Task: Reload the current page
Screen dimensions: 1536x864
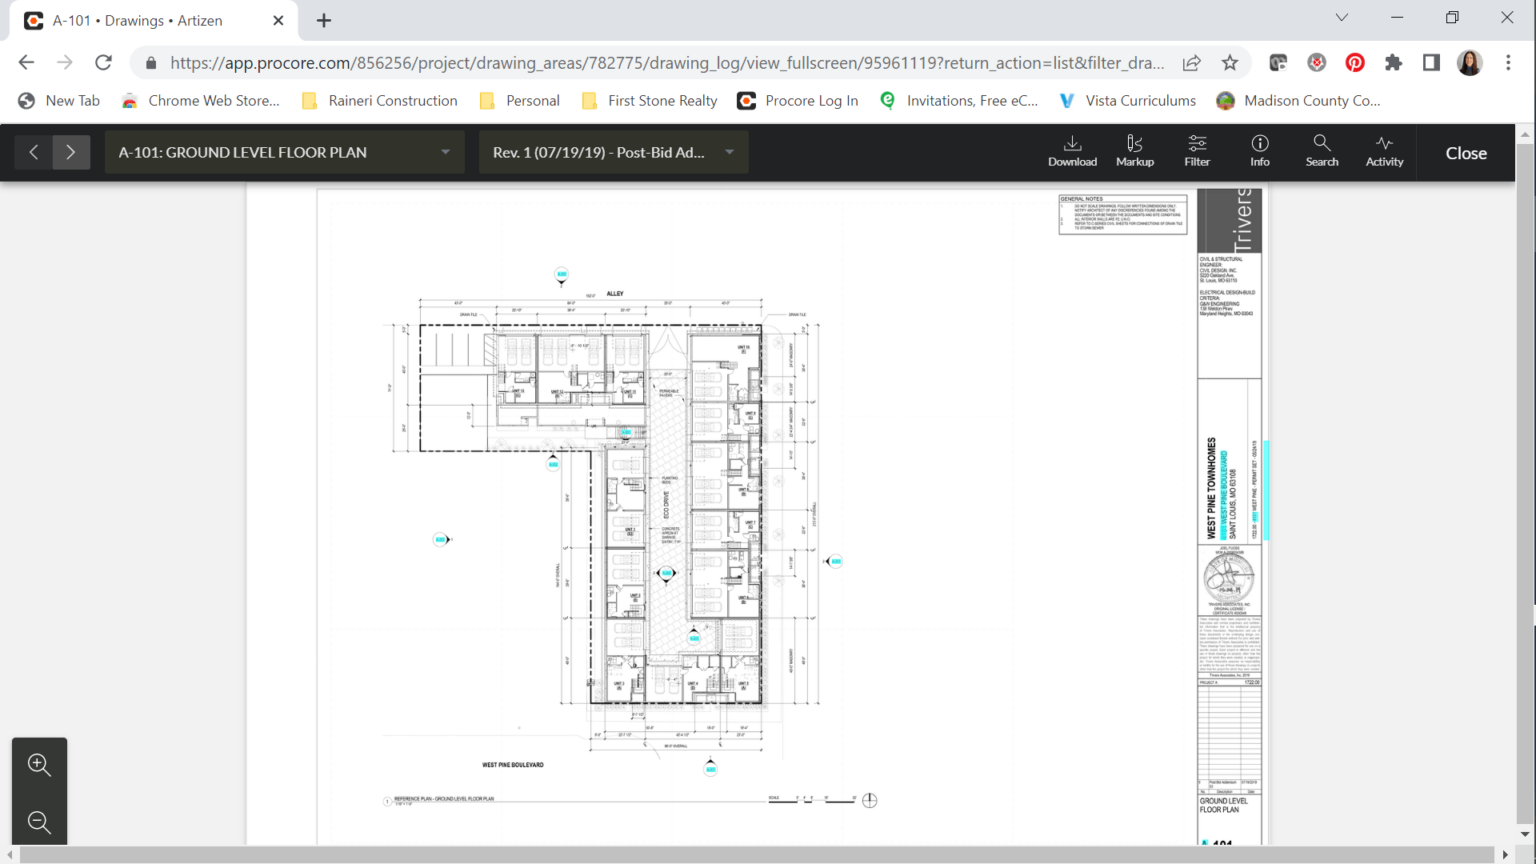Action: coord(103,62)
